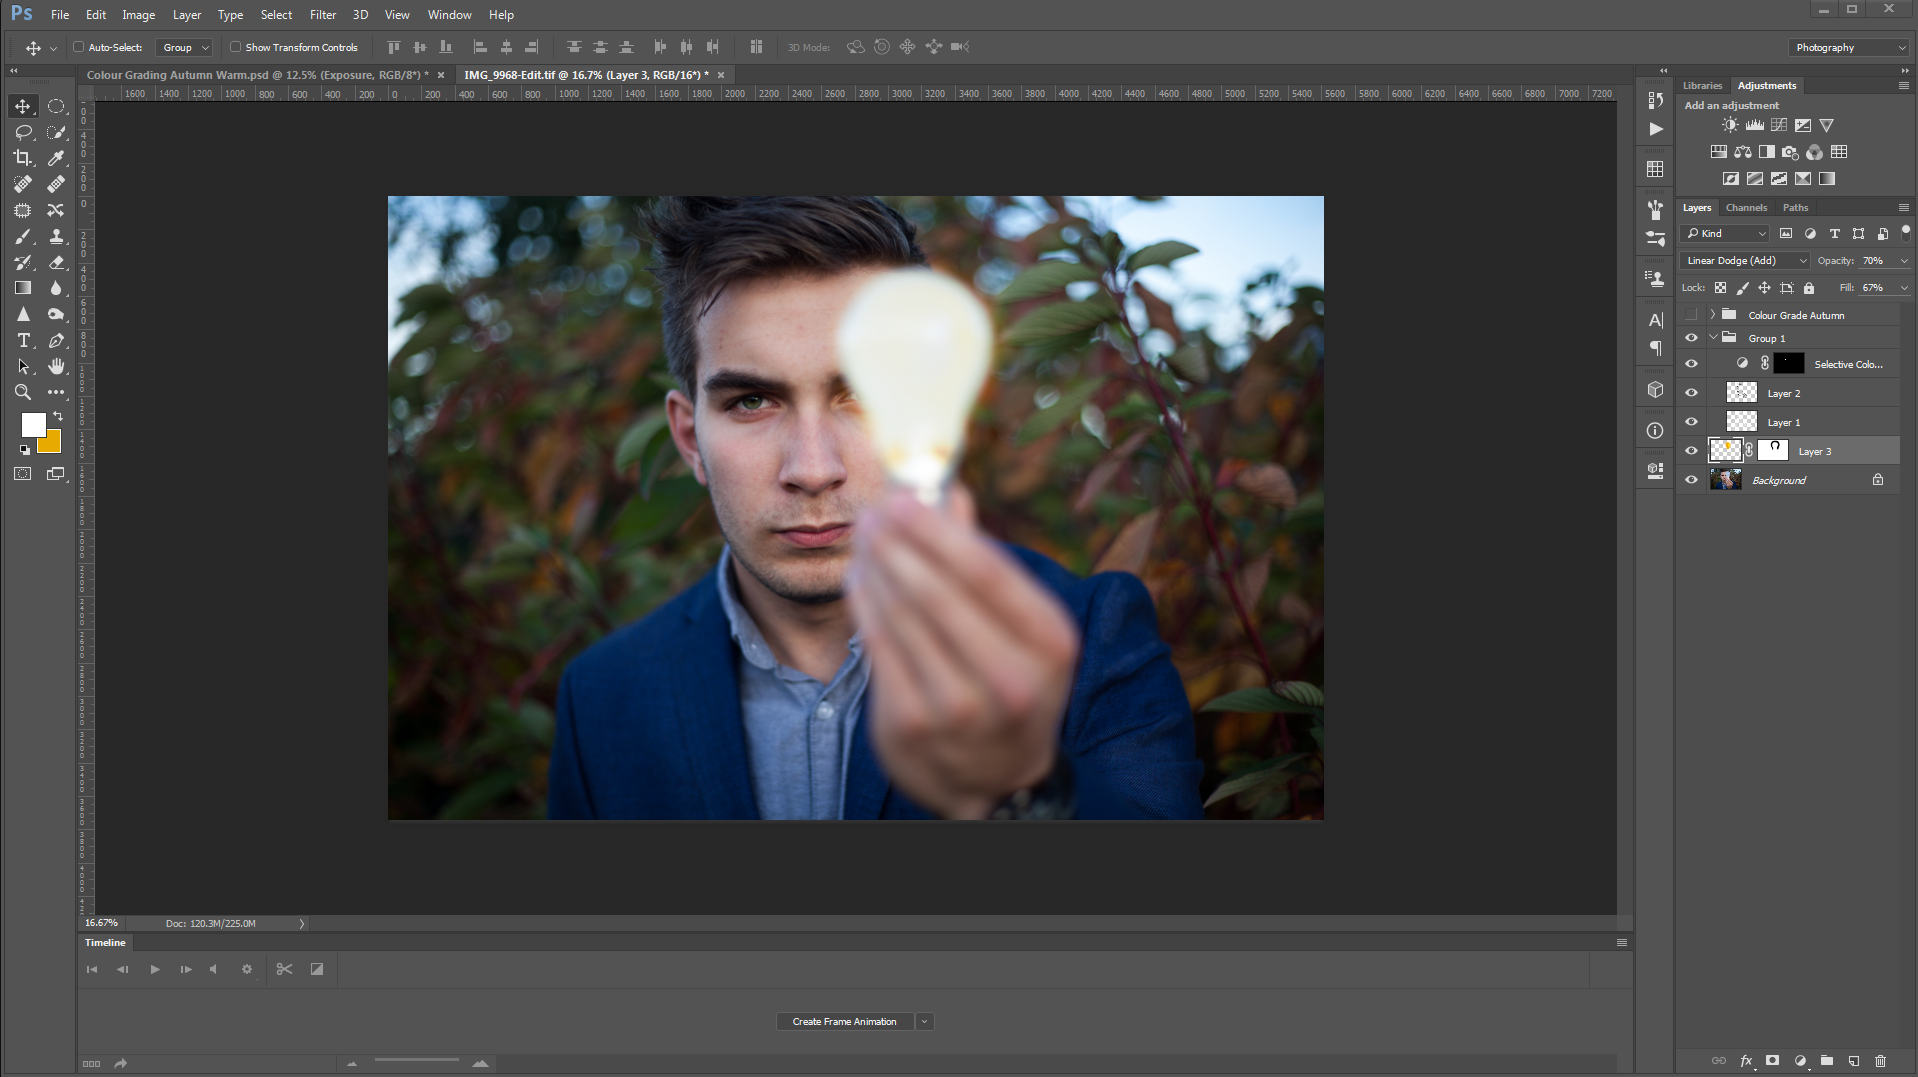The image size is (1918, 1077).
Task: Toggle Group 1 visibility eye
Action: (1691, 338)
